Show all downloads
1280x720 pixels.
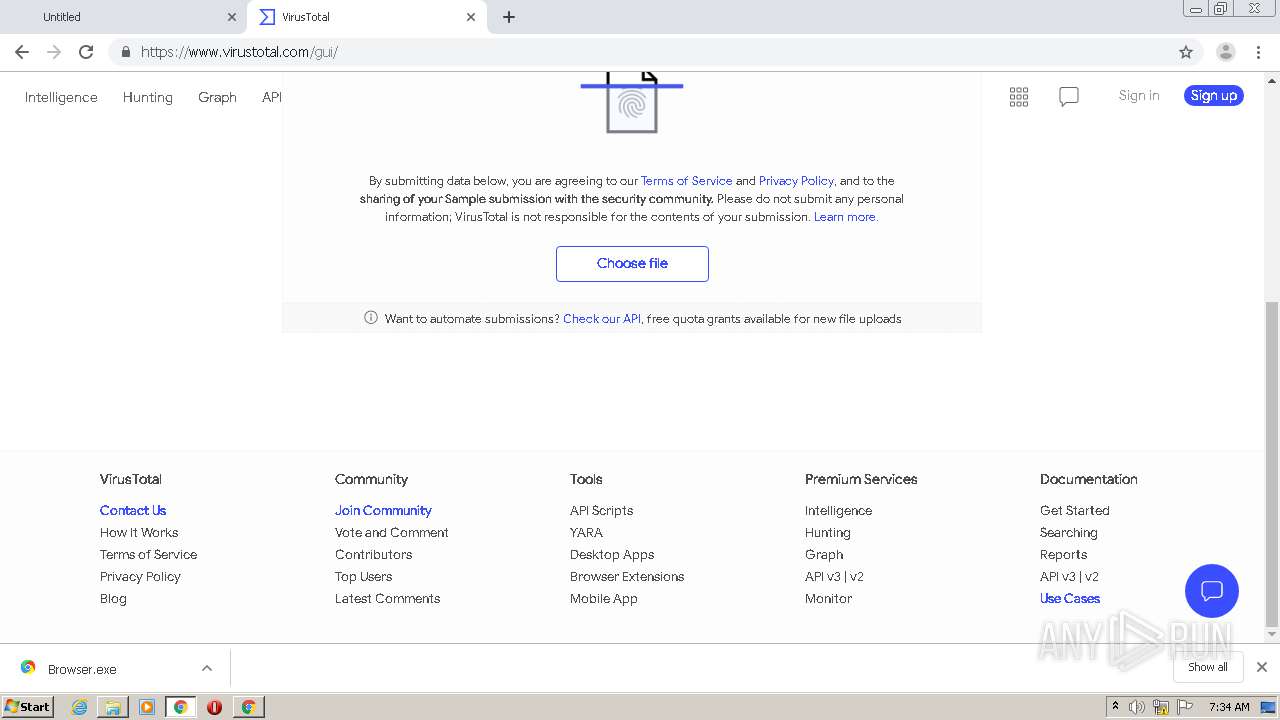click(x=1208, y=667)
